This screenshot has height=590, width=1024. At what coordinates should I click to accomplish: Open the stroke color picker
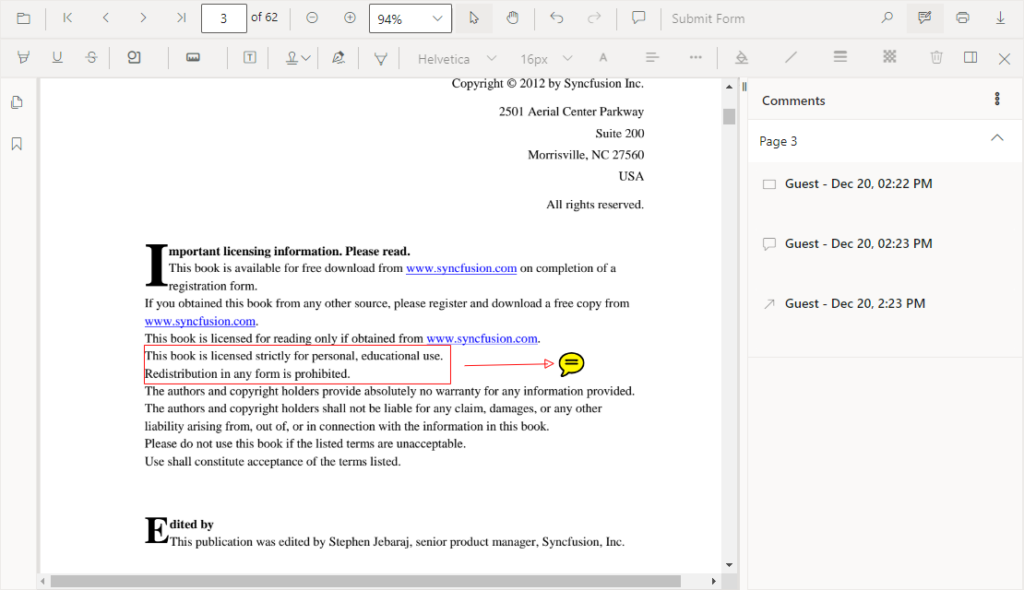(791, 57)
